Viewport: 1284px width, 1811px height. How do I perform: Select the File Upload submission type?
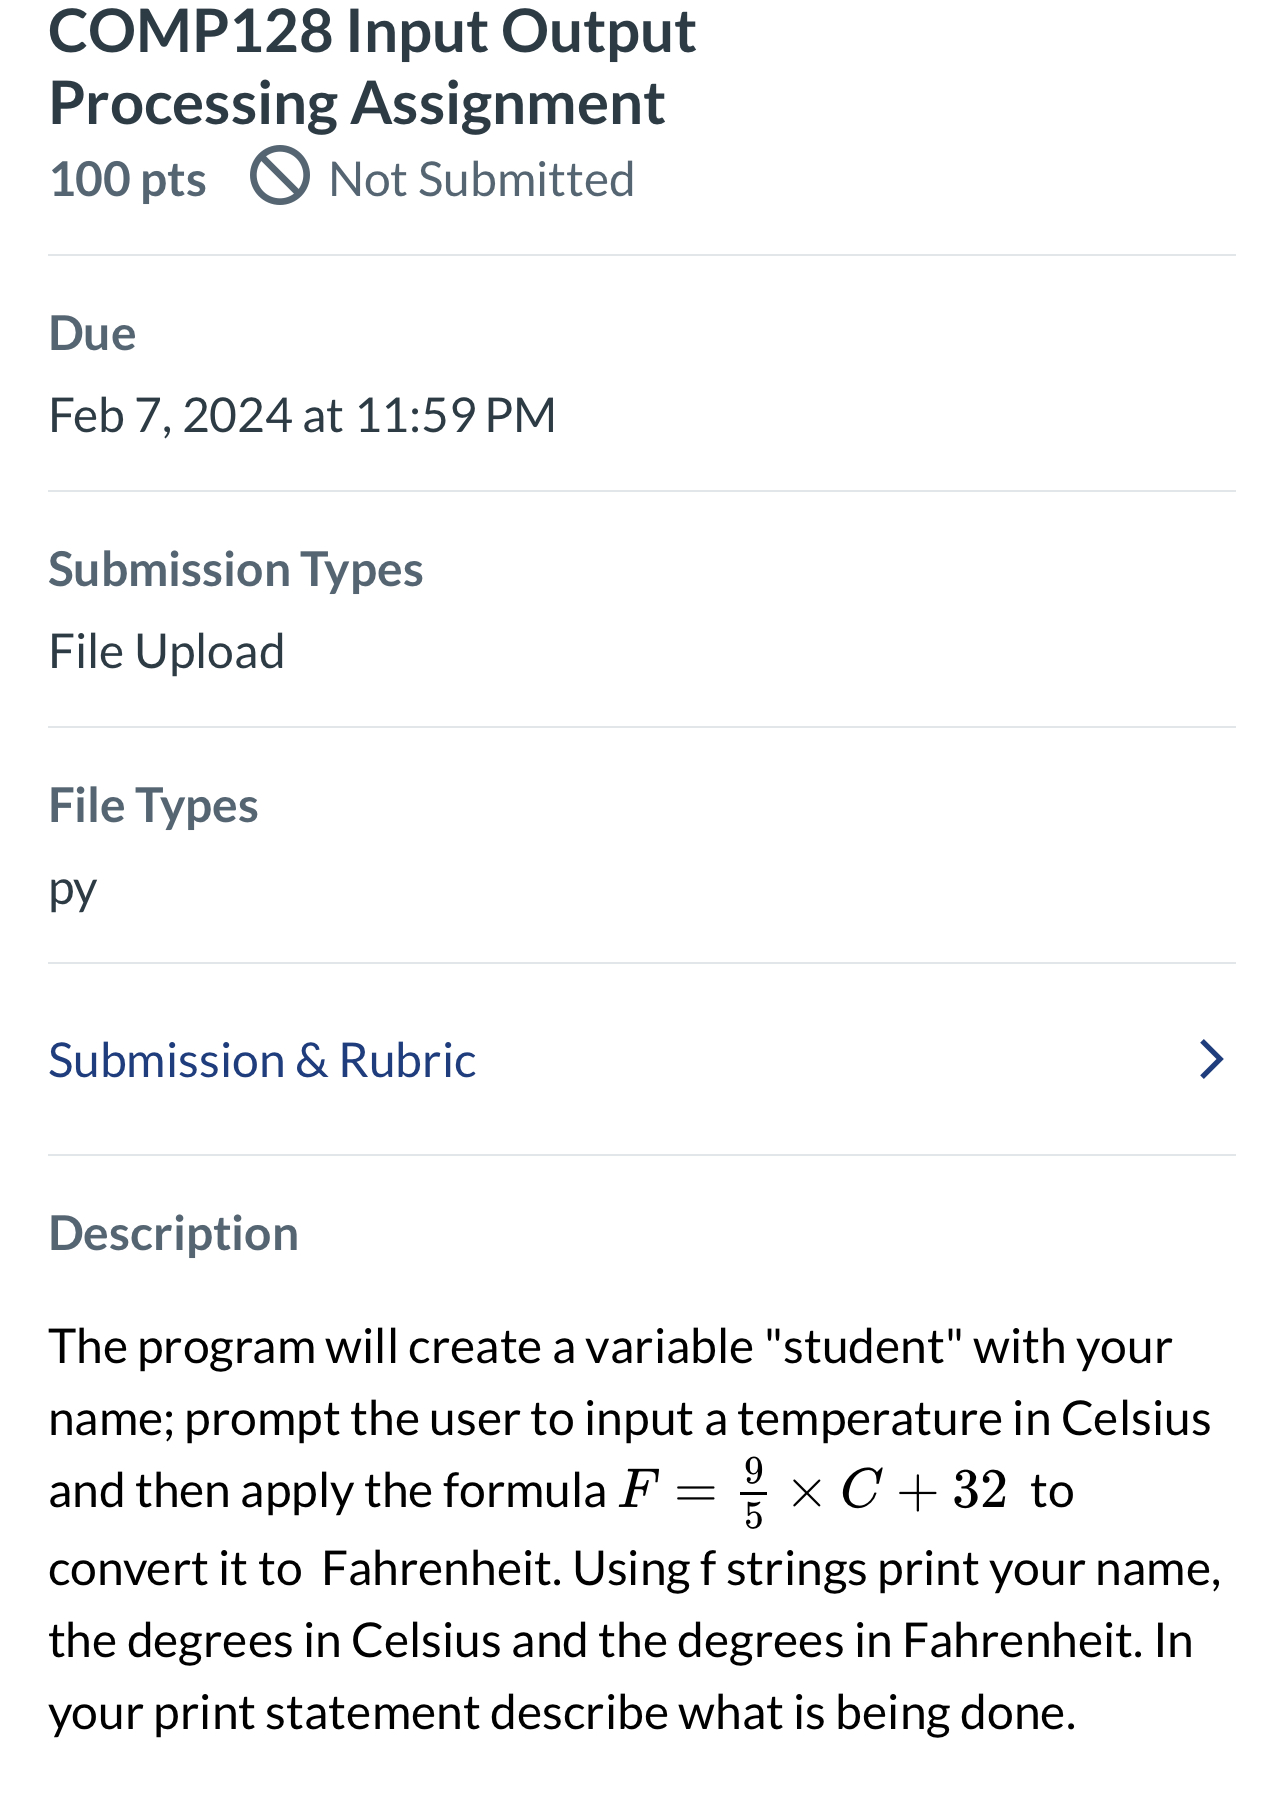166,651
